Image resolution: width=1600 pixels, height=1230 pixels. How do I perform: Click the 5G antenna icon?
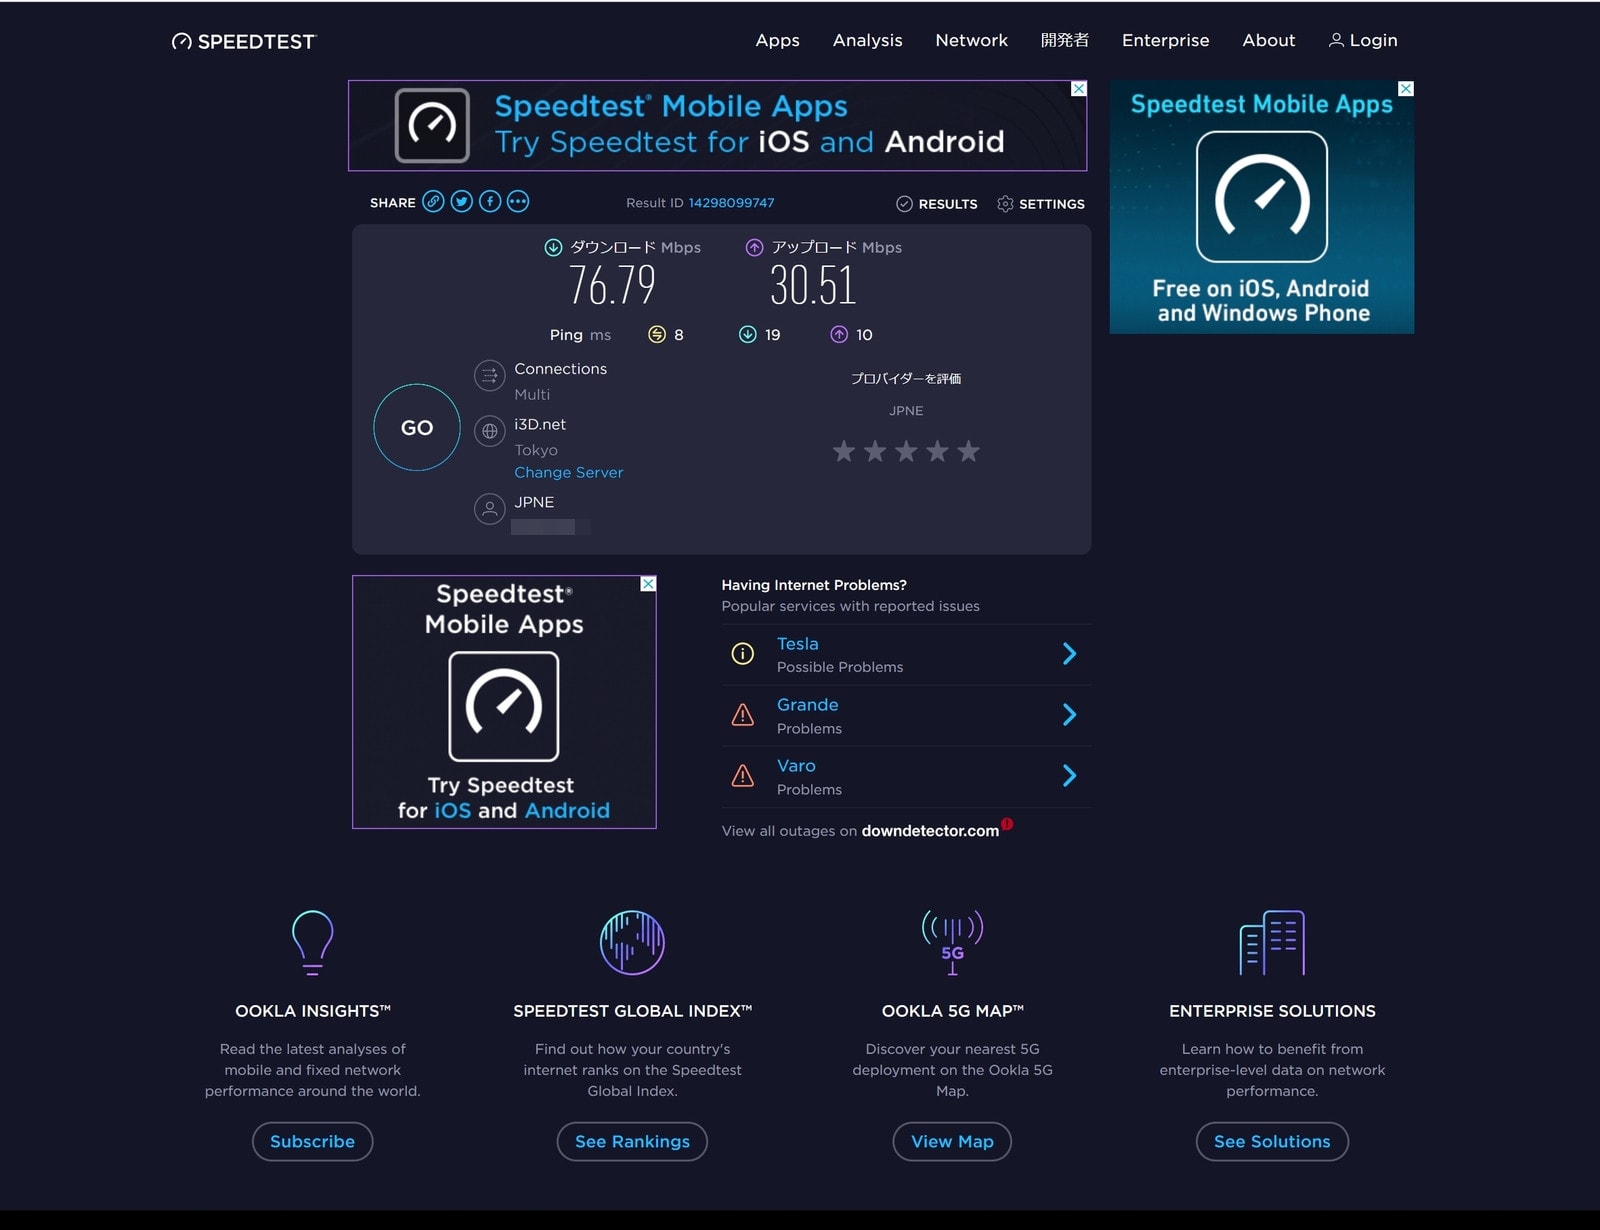coord(952,942)
